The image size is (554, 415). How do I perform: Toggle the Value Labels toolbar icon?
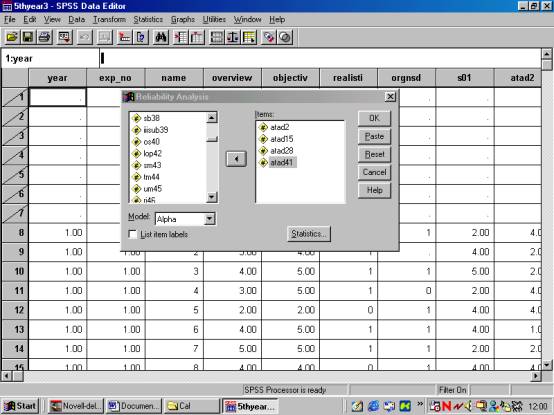(x=269, y=37)
